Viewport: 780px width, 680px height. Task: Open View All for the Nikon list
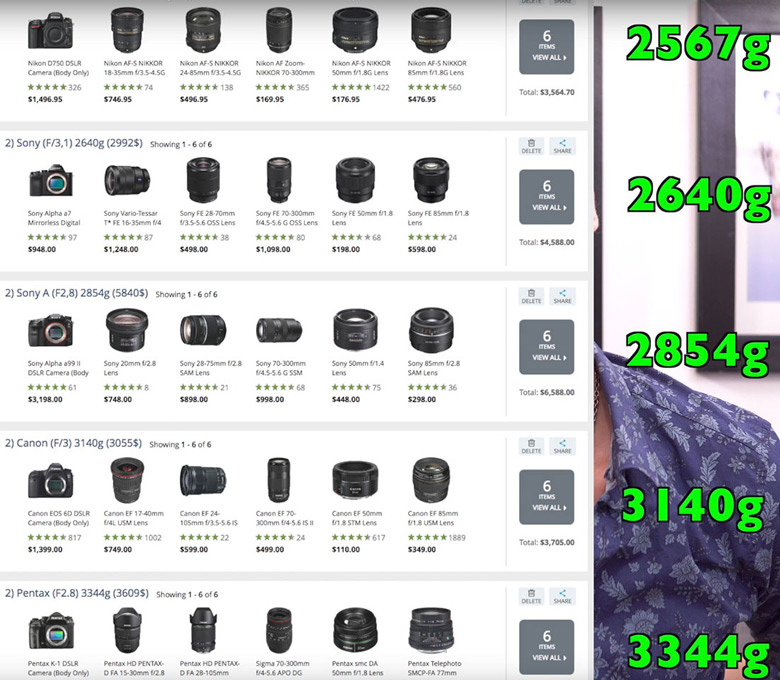(547, 47)
